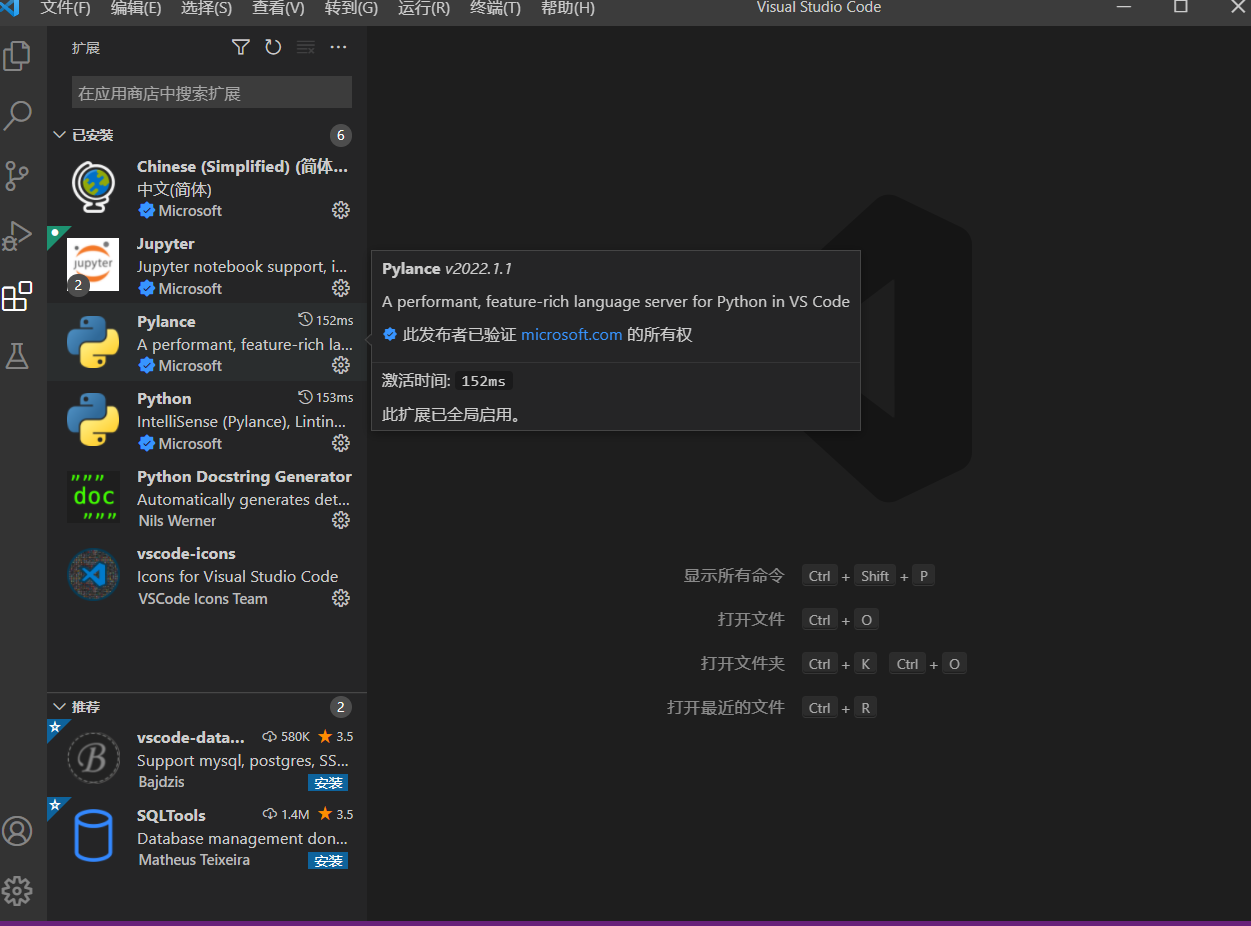Click the SQLTools extension name
Screen dimensions: 1251x926
tap(171, 815)
